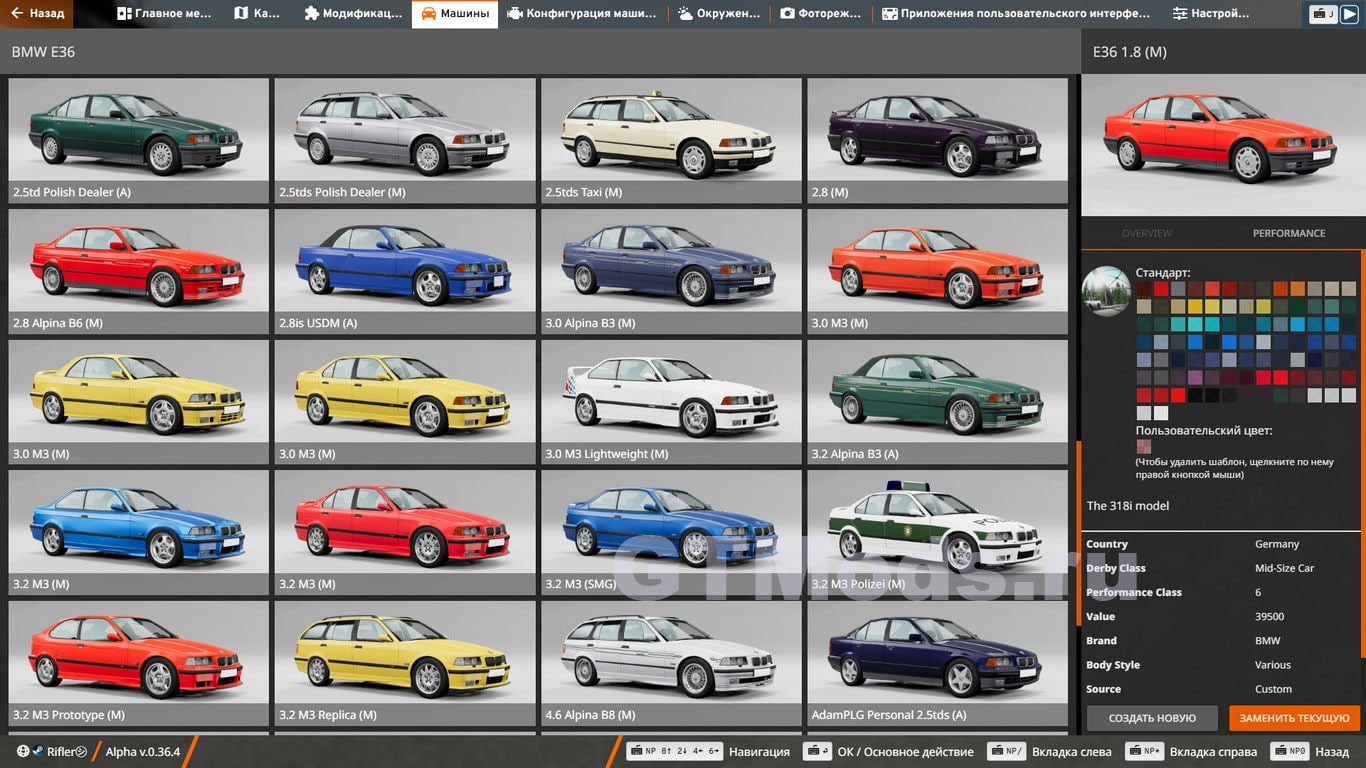Click the red E36 1.8 (M) preview image
This screenshot has width=1366, height=768.
1223,144
